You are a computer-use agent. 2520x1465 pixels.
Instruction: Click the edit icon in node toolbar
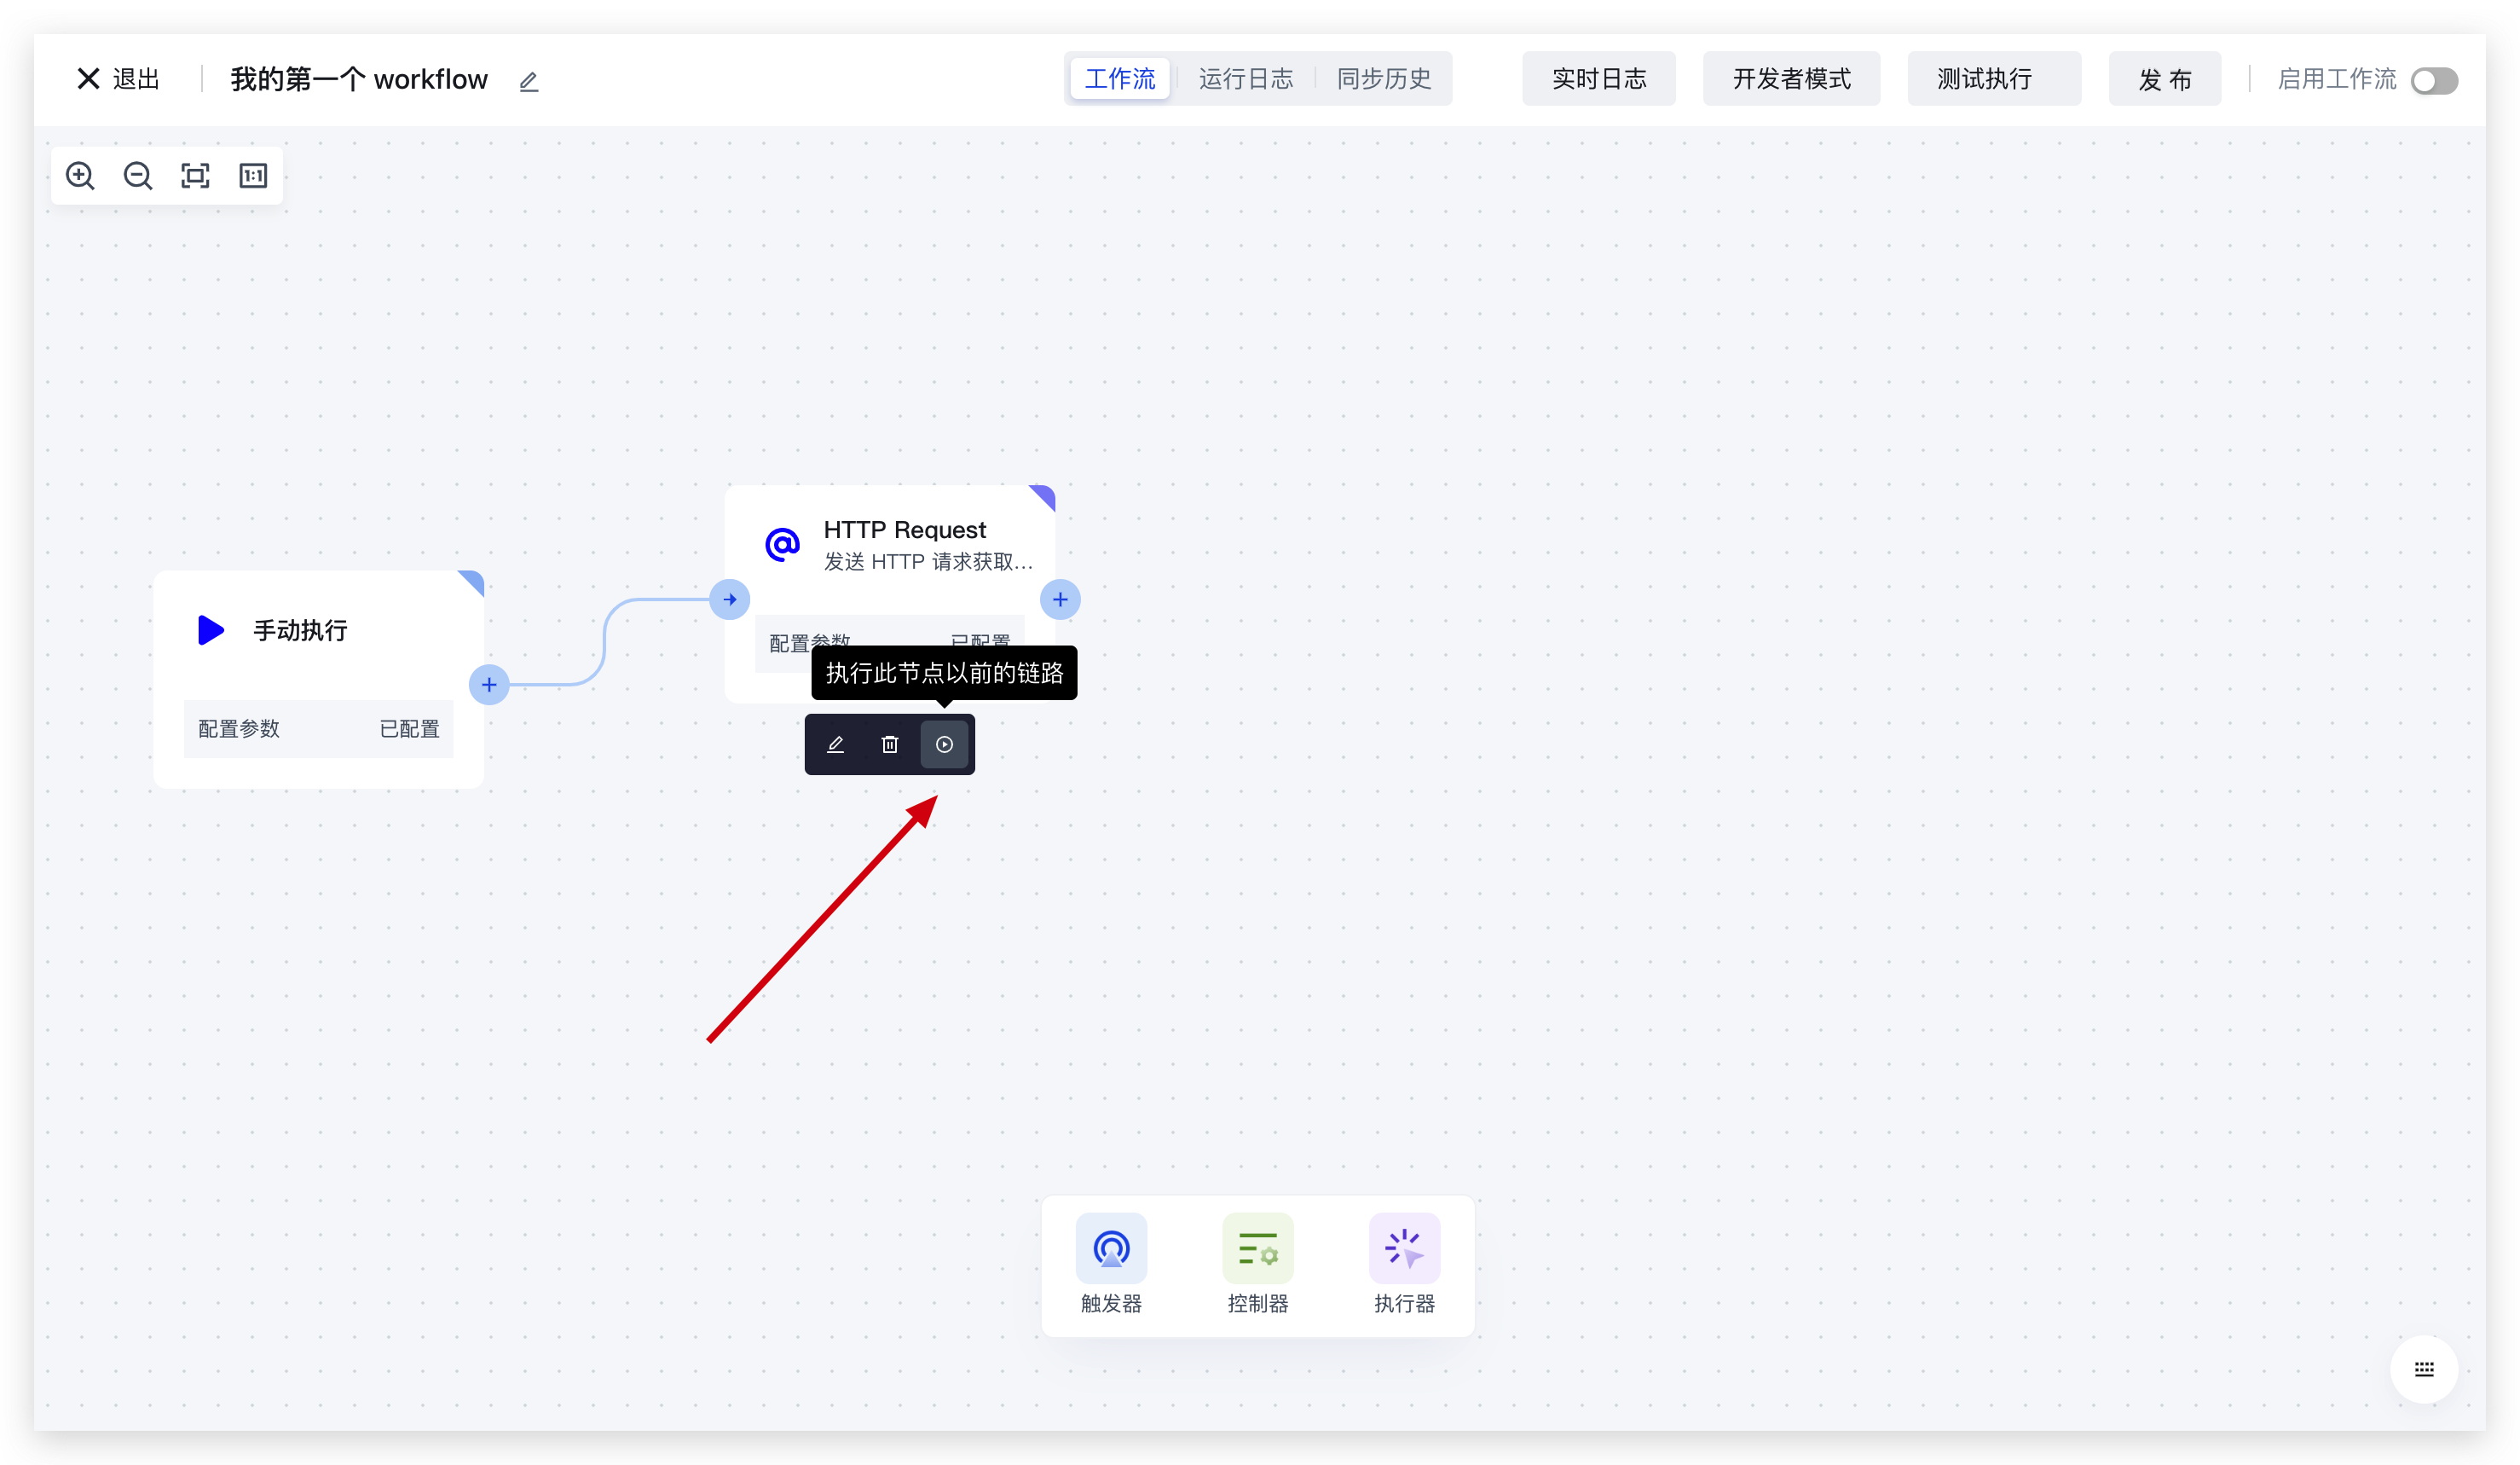click(x=836, y=744)
